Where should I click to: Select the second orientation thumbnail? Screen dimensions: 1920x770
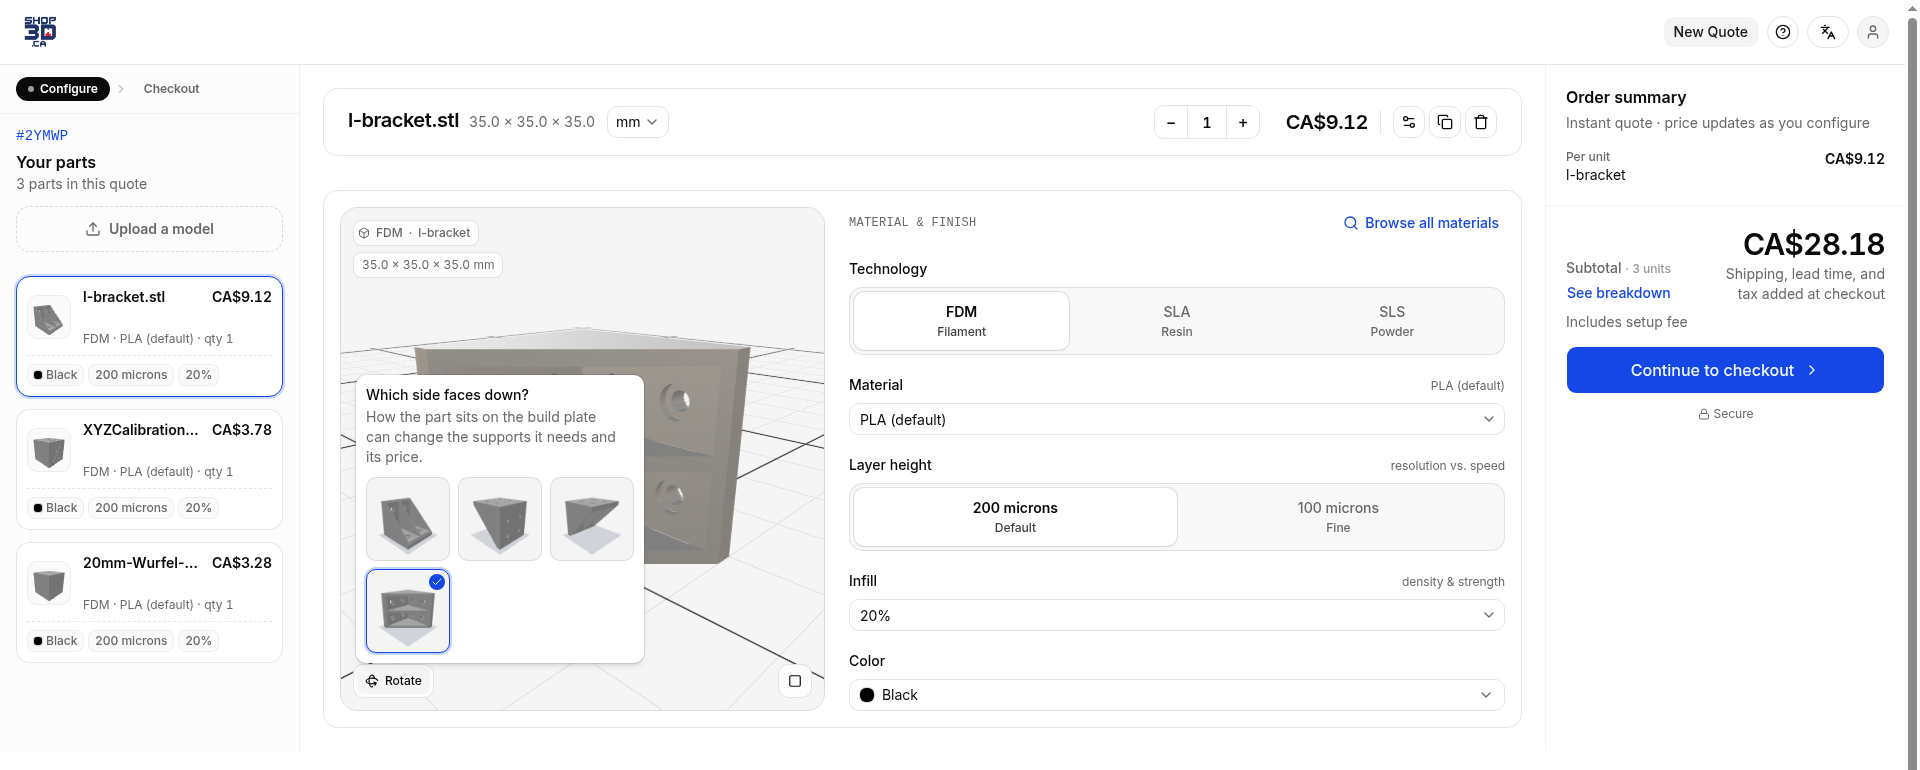[500, 519]
